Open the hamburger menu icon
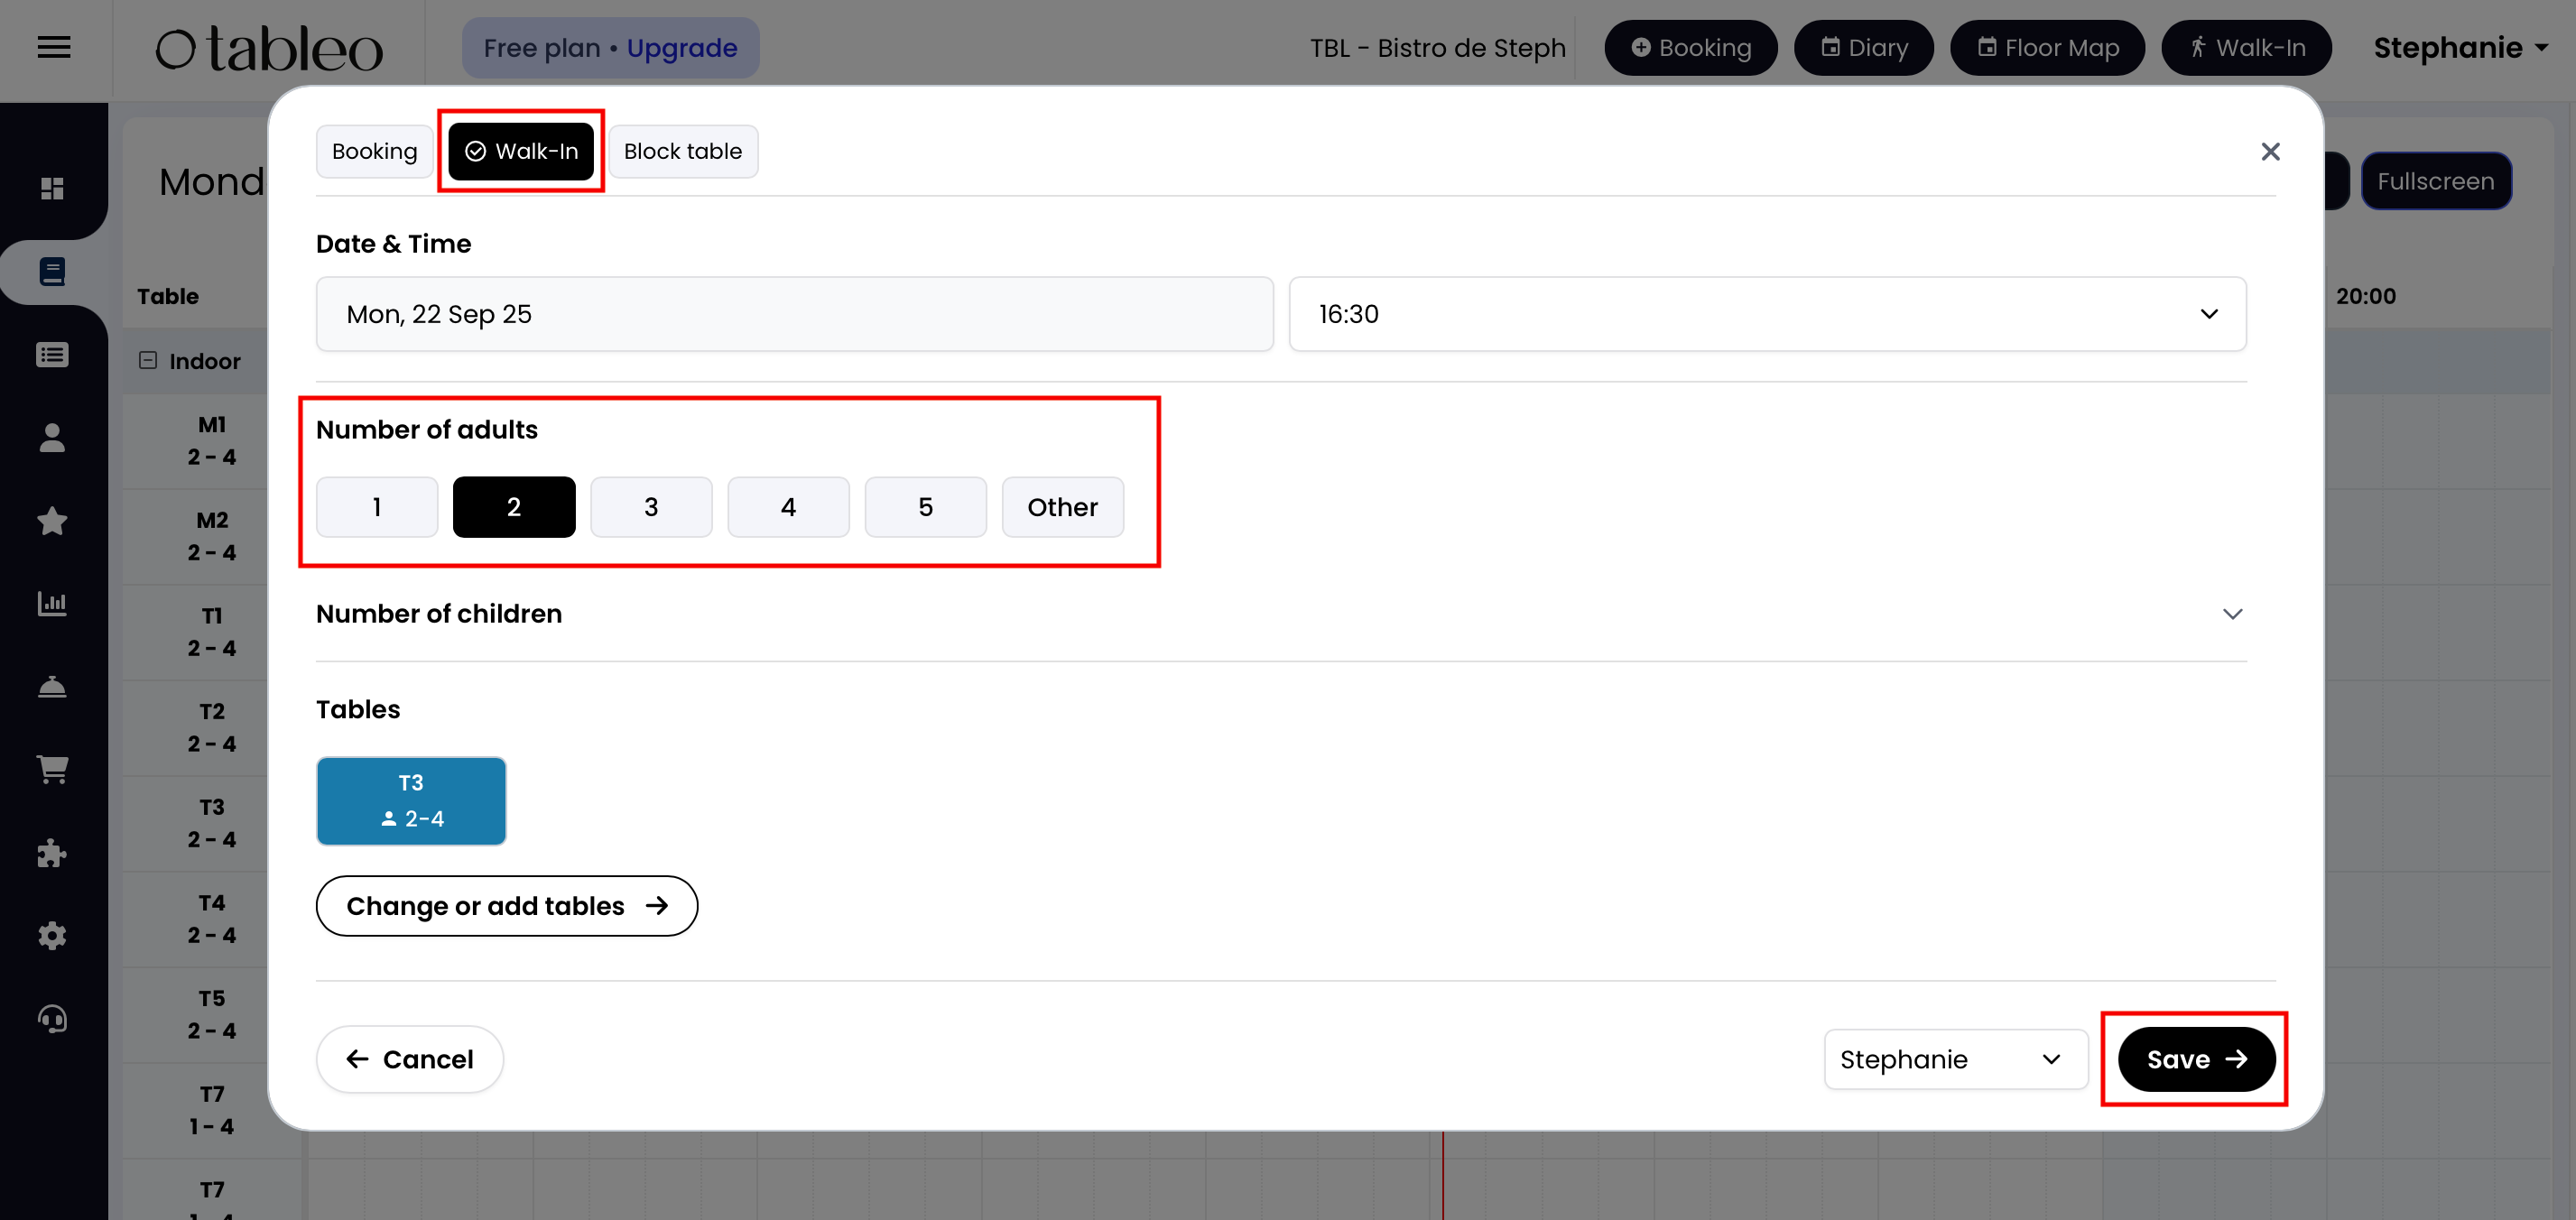 pyautogui.click(x=54, y=47)
